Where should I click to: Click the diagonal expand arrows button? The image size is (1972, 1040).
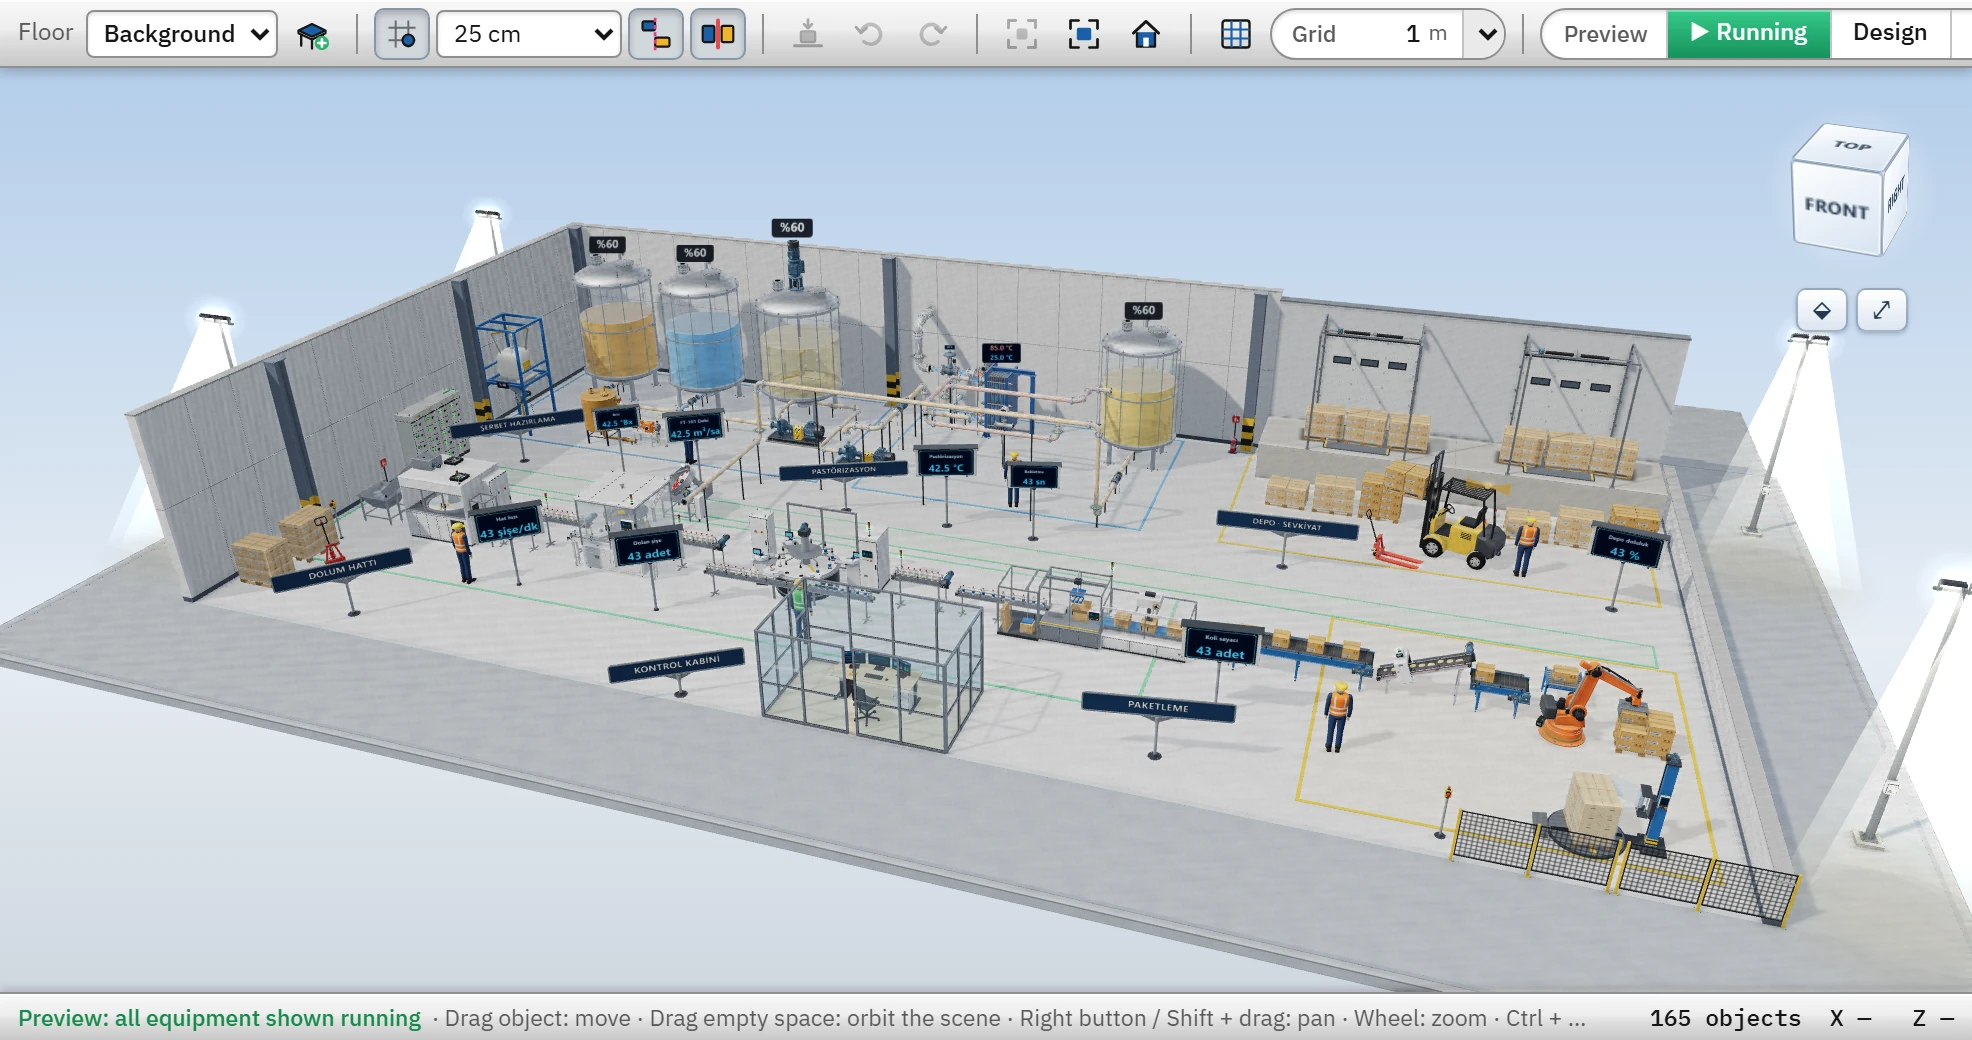1882,310
